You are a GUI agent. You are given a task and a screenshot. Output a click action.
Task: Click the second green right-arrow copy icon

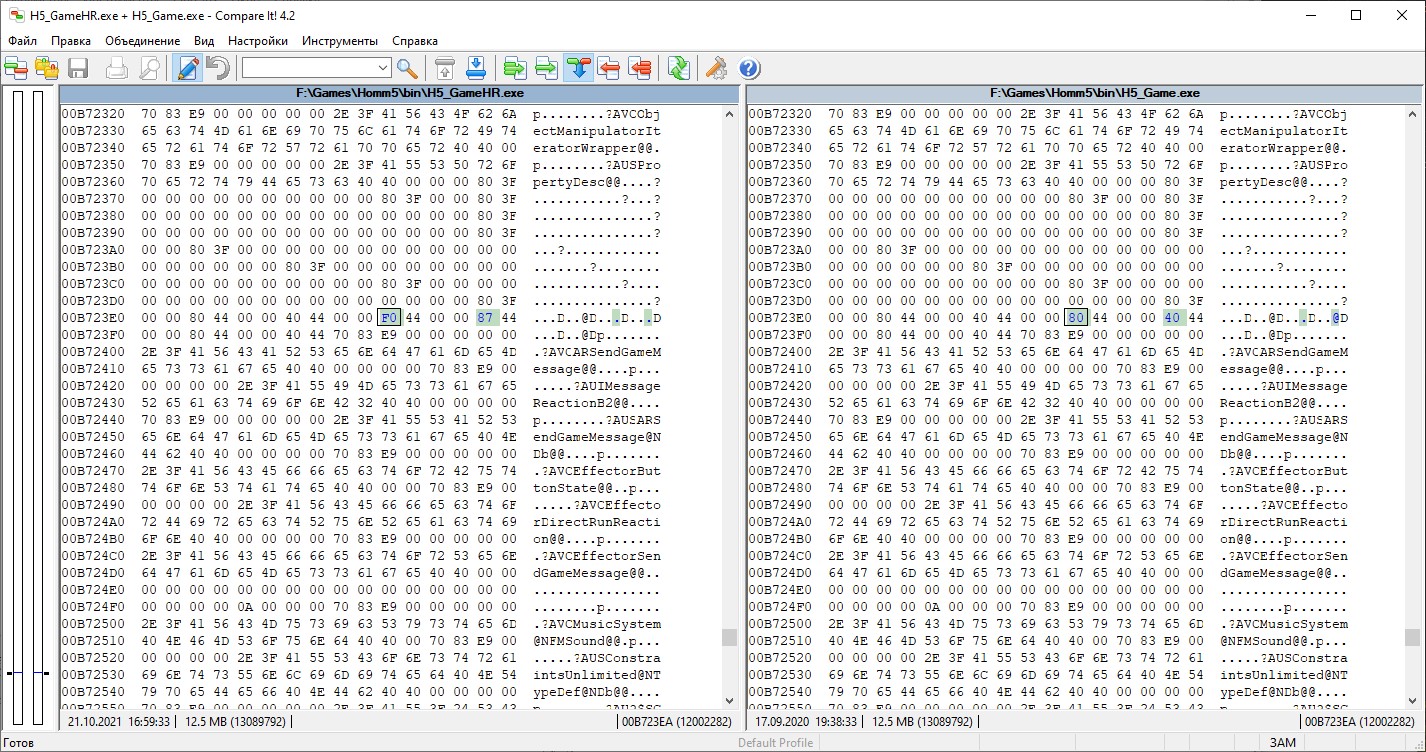547,68
